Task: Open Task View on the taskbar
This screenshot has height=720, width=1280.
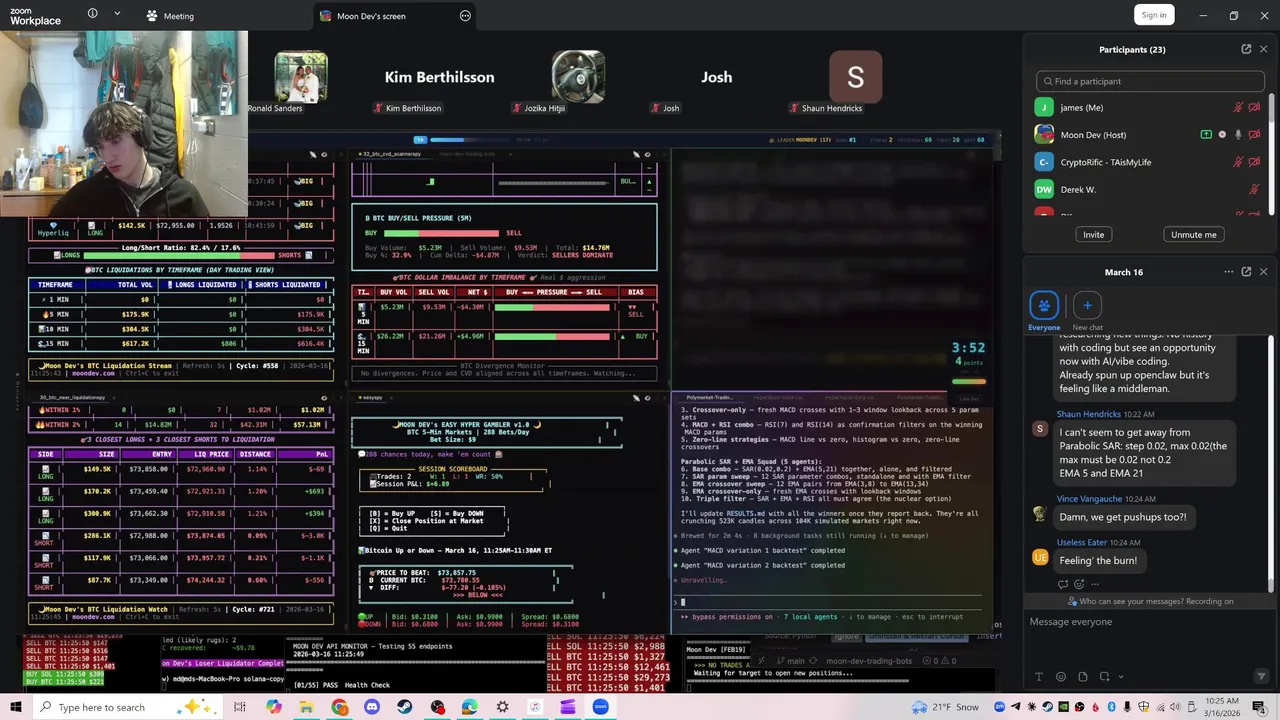Action: [x=240, y=707]
